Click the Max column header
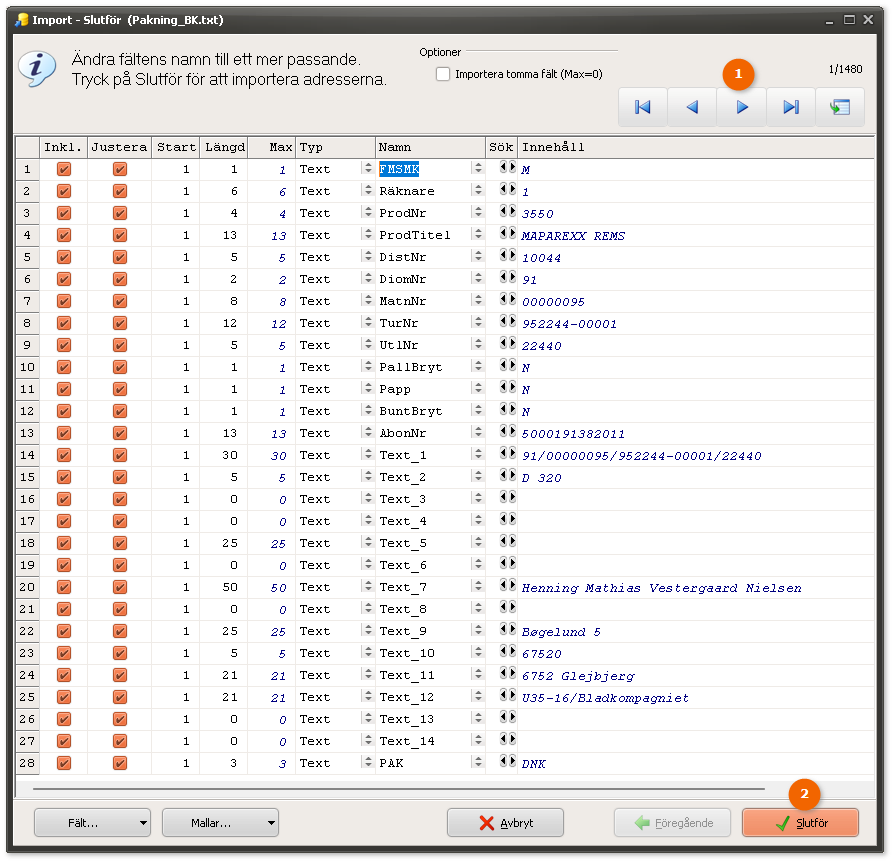Image resolution: width=894 pixels, height=863 pixels. [271, 147]
